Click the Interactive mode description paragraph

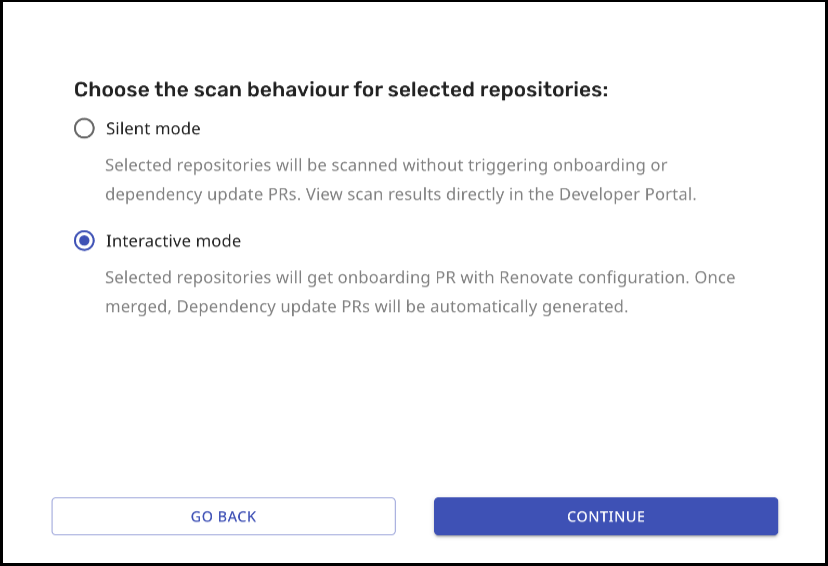[420, 292]
